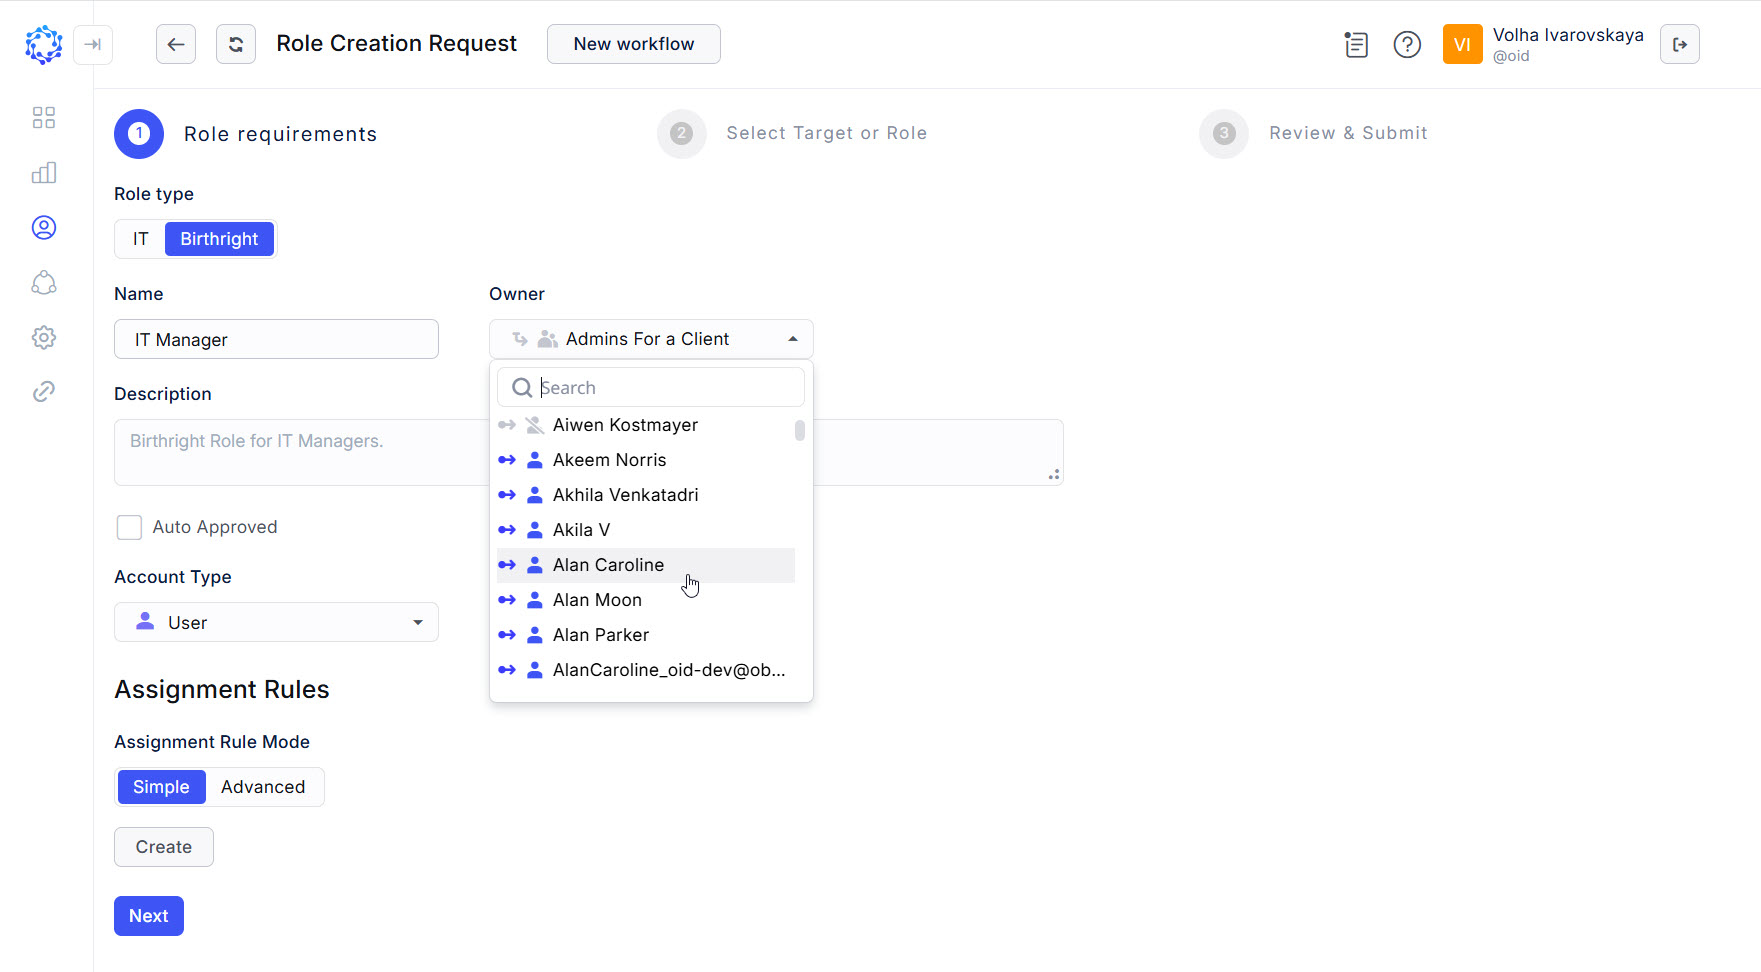Open the task list icon in header
1761x972 pixels.
[1356, 44]
